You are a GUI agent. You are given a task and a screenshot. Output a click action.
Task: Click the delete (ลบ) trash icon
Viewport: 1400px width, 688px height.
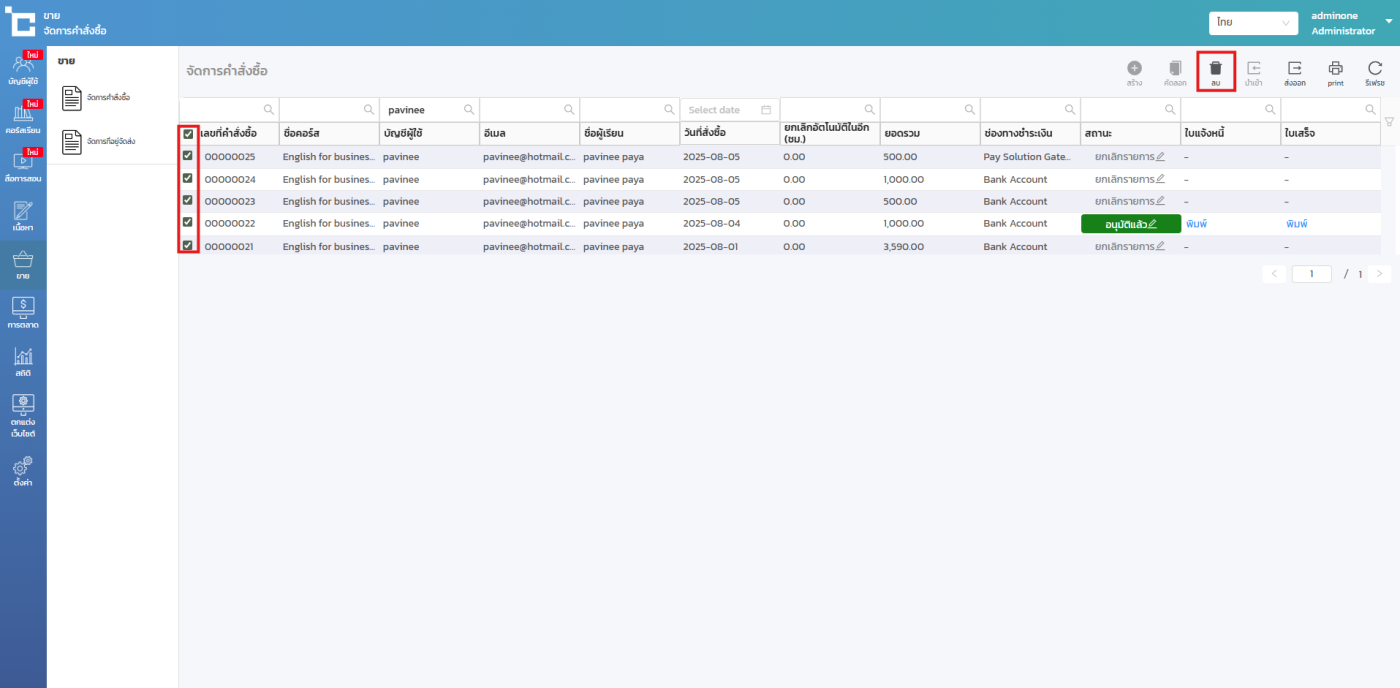(1215, 68)
